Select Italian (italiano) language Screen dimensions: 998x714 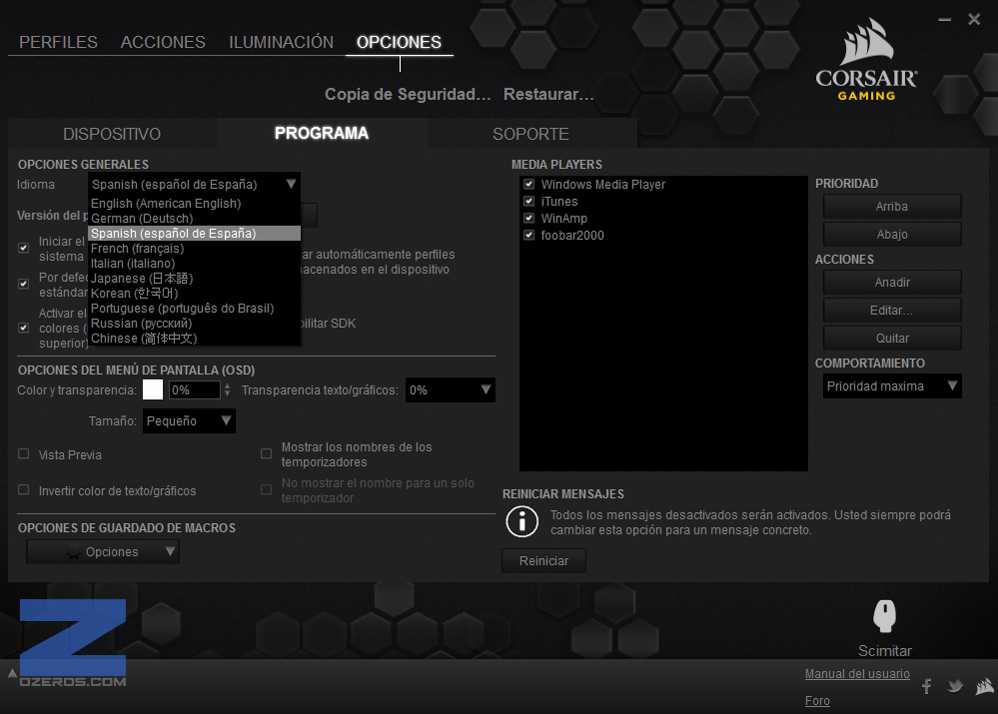pyautogui.click(x=193, y=263)
